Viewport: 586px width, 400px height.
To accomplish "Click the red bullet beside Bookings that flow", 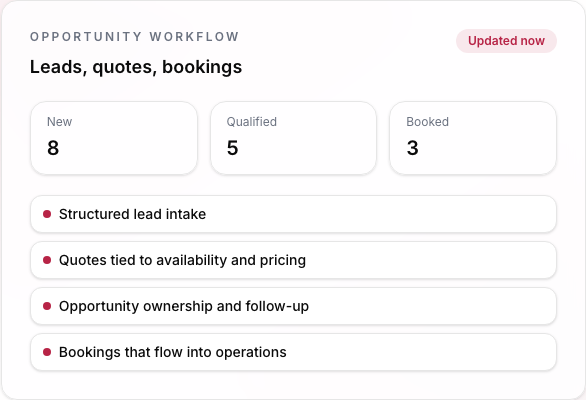I will 47,352.
